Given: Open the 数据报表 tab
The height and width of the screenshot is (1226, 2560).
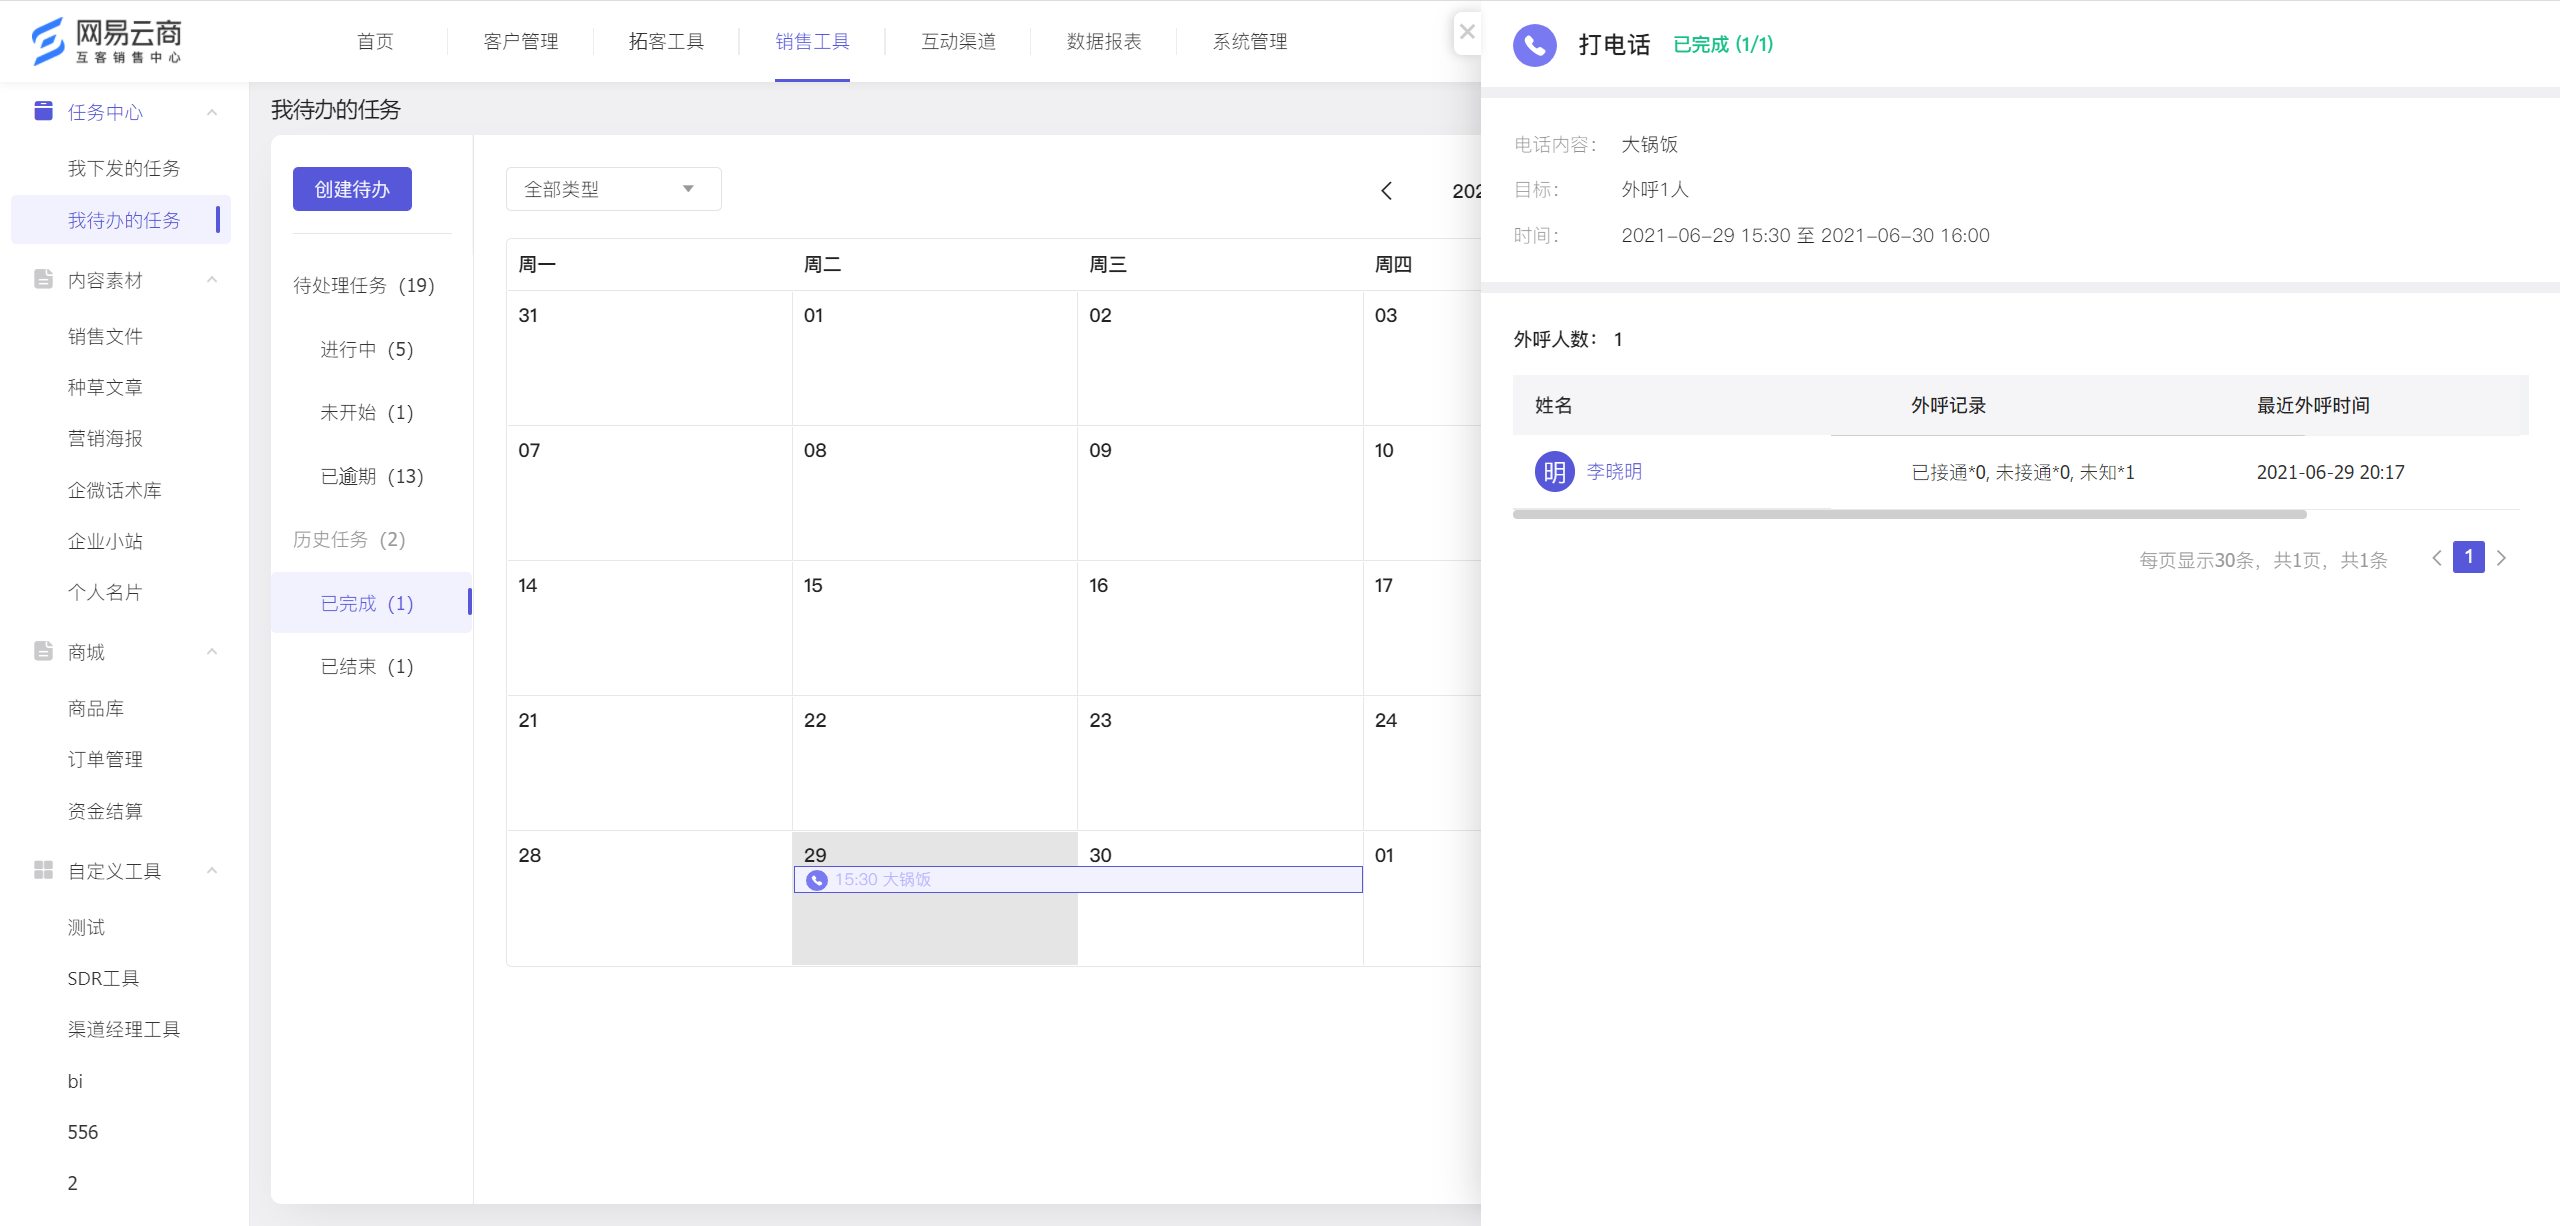Looking at the screenshot, I should click(1104, 41).
